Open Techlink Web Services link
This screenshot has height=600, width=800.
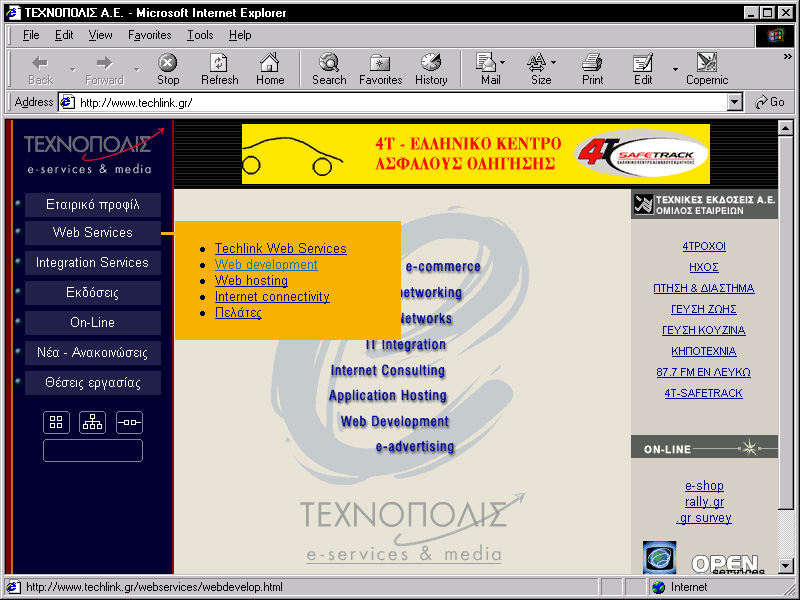tap(281, 248)
